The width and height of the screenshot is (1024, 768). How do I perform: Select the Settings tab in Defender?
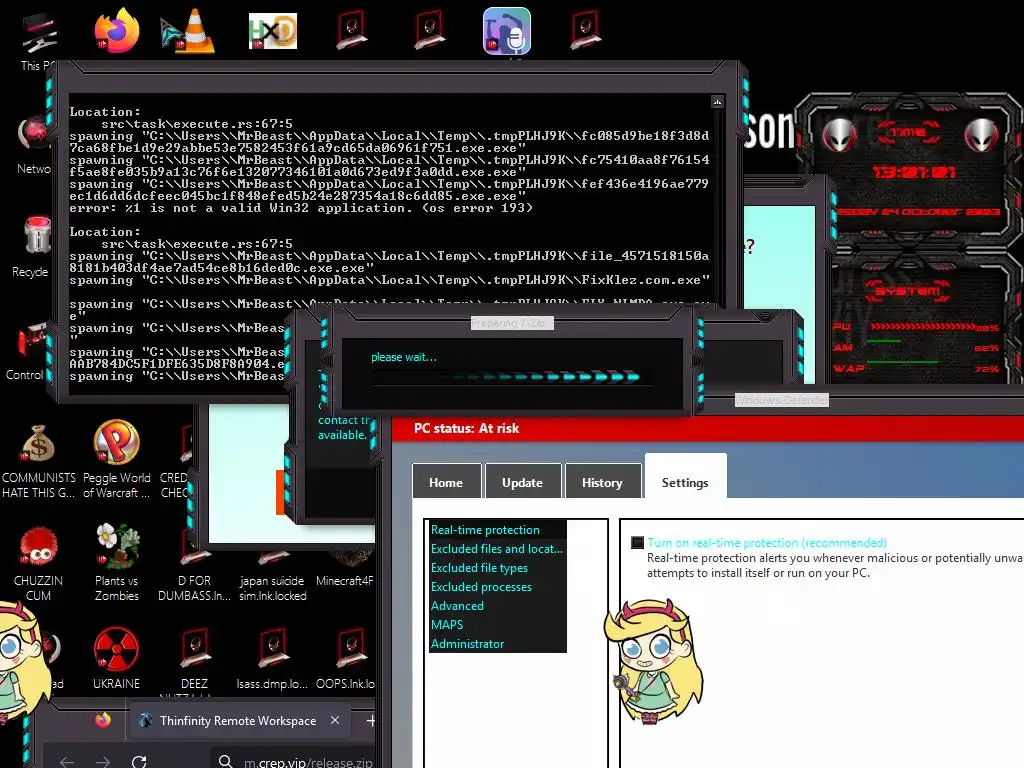tap(685, 478)
